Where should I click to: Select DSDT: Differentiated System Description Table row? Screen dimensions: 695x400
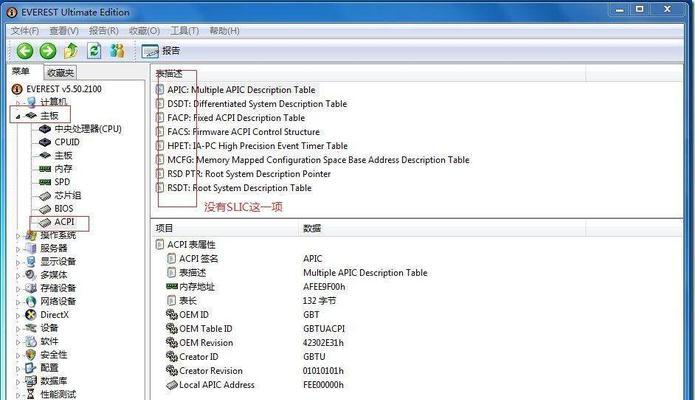click(x=251, y=104)
